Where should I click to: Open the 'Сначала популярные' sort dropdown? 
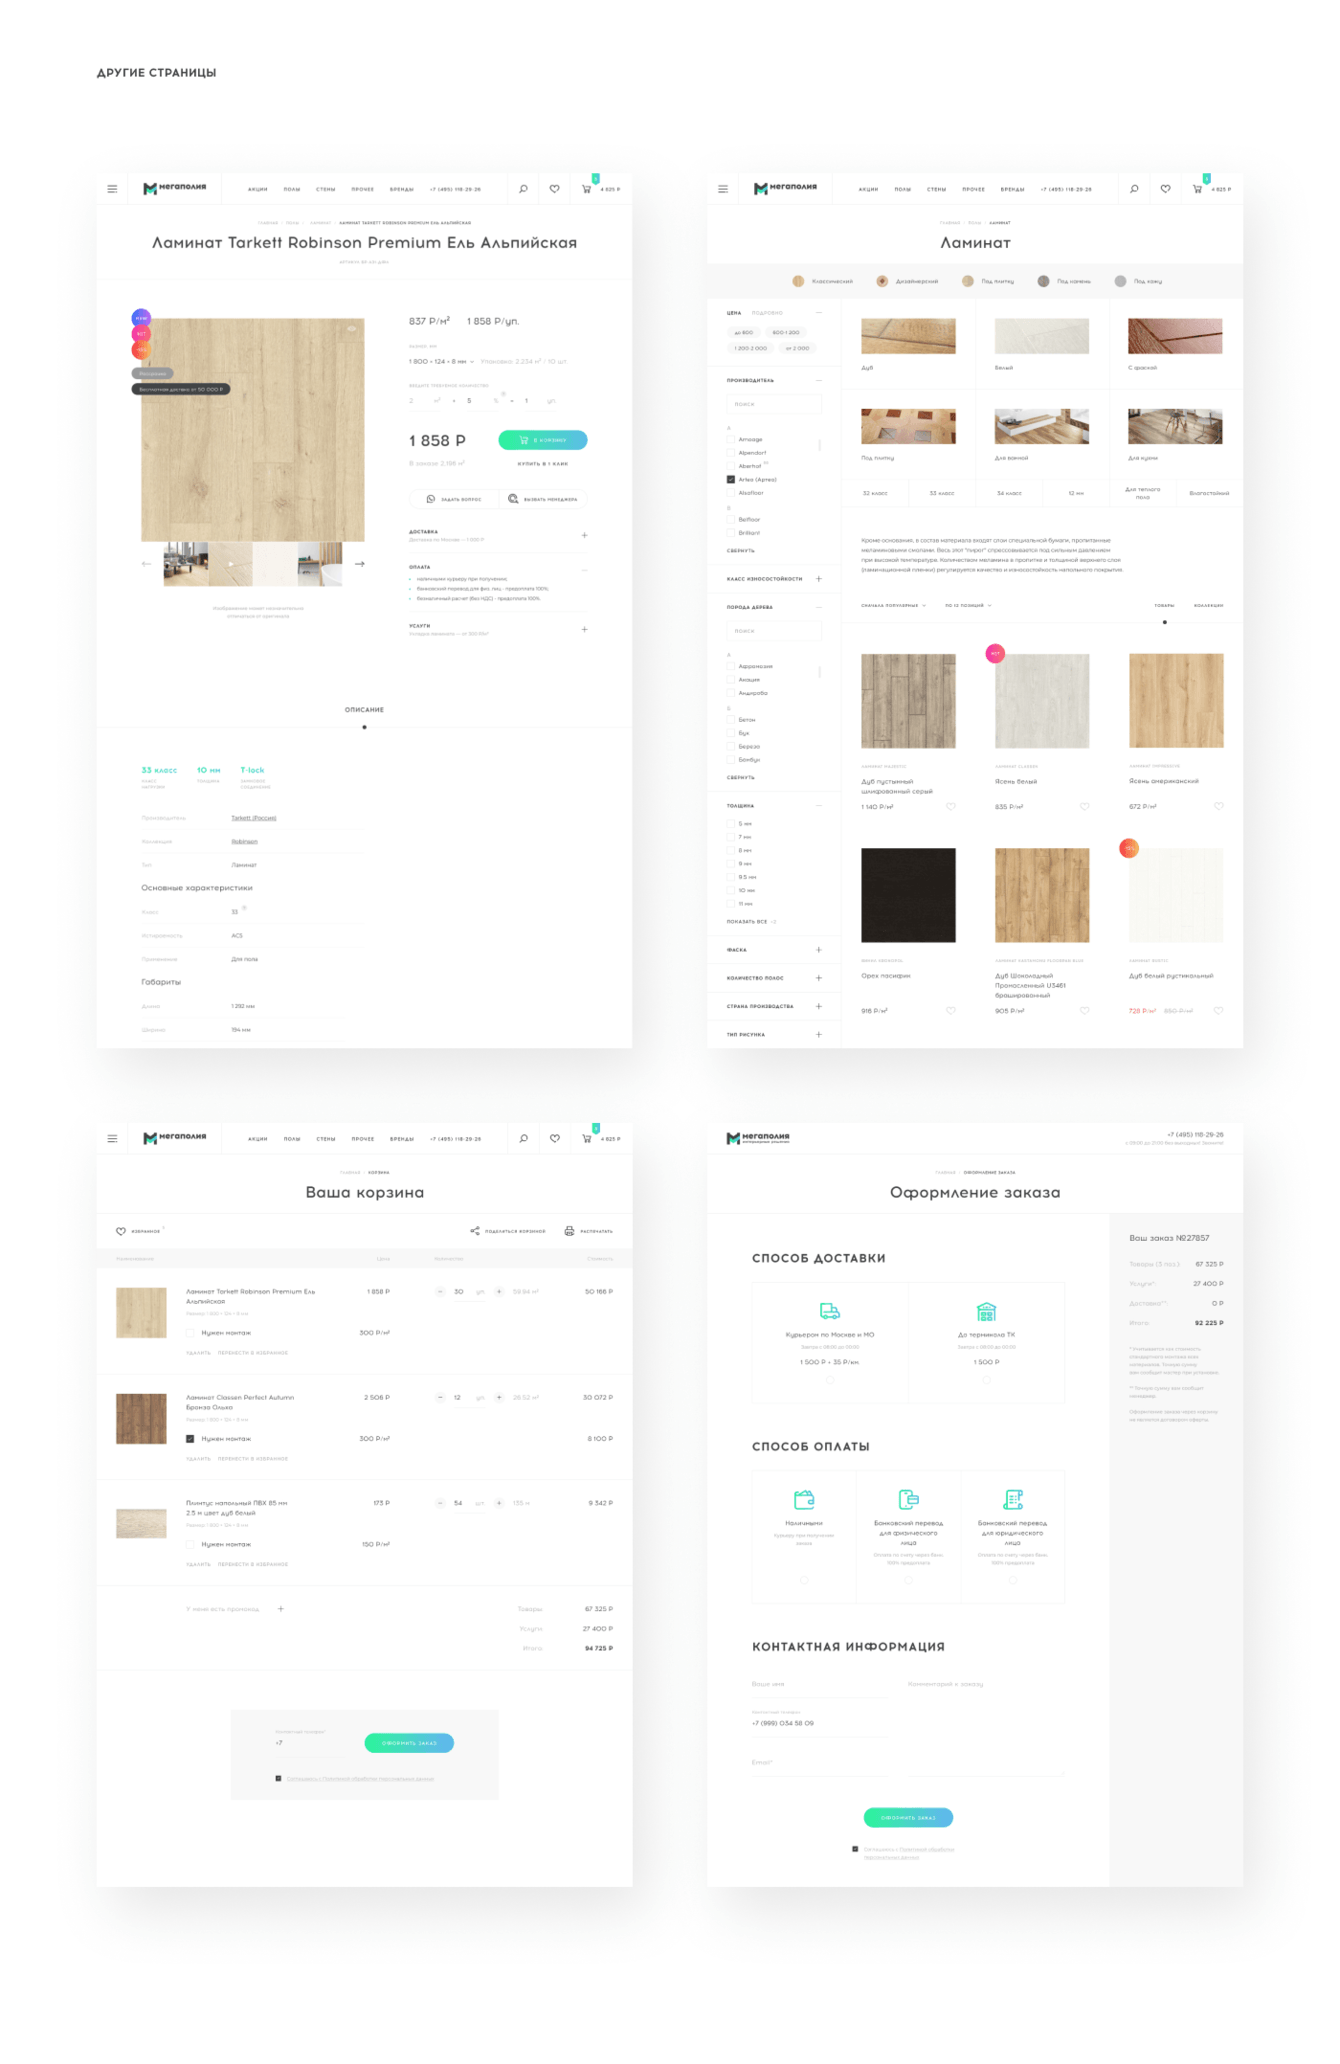pyautogui.click(x=893, y=605)
